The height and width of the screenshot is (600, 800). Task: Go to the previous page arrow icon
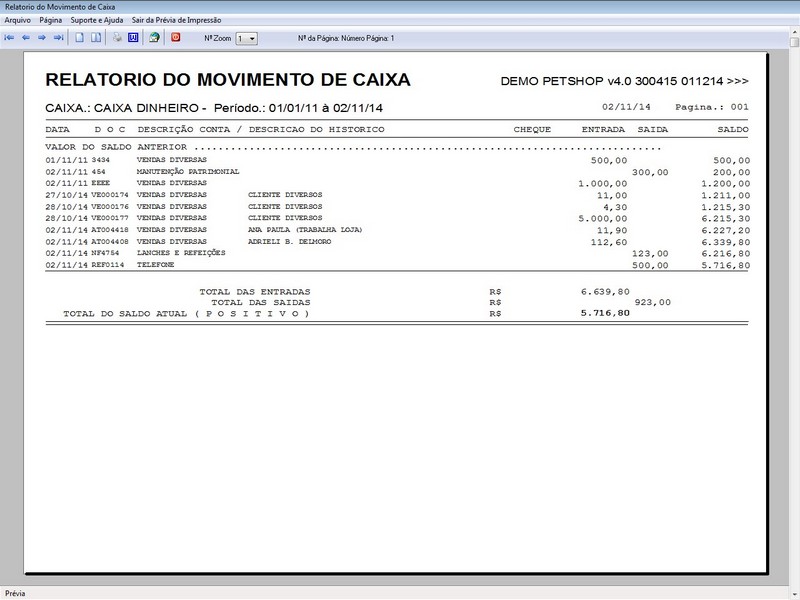click(25, 38)
